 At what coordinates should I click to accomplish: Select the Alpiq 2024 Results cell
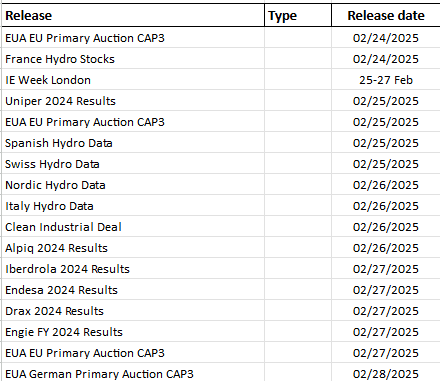133,248
